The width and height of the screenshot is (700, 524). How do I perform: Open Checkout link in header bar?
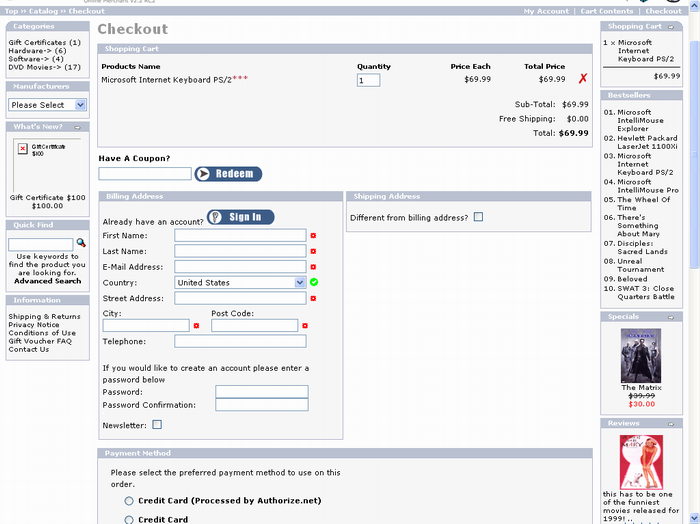coord(663,11)
